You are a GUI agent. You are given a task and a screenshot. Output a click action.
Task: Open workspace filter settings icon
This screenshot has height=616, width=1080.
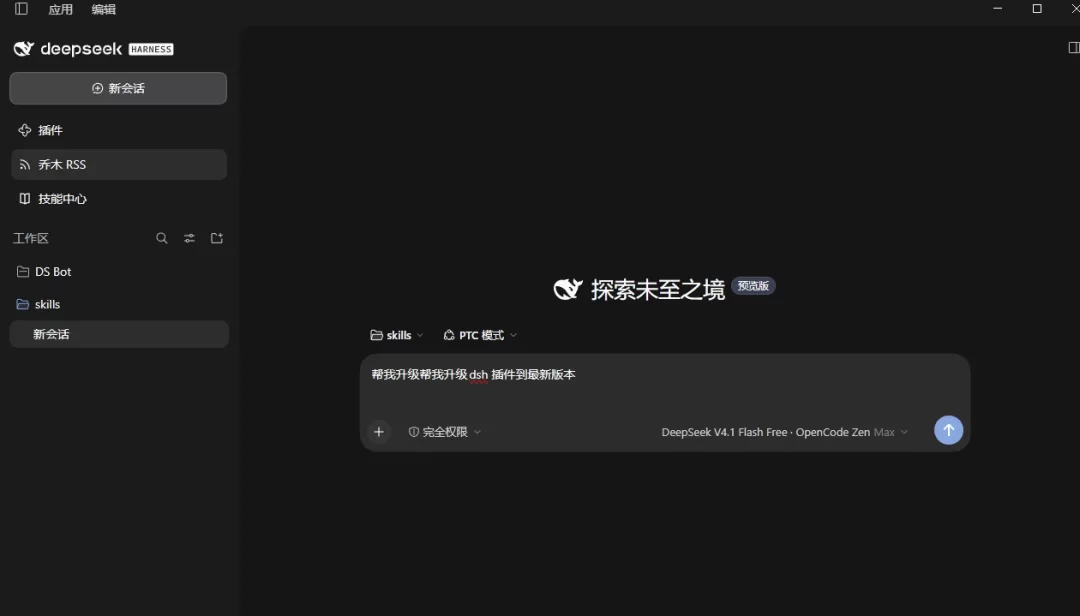click(x=189, y=238)
